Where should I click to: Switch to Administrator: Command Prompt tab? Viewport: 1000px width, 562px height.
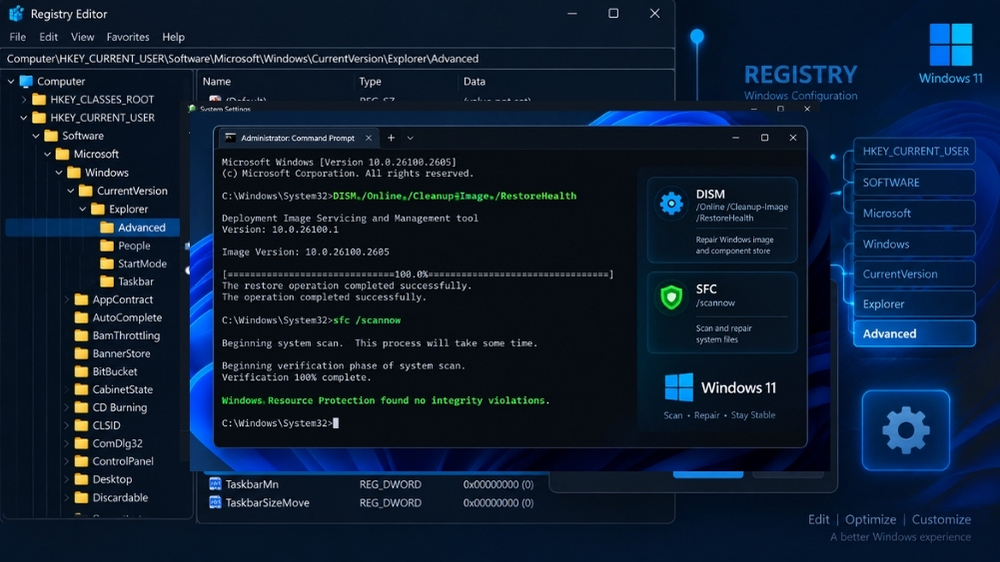[x=298, y=138]
